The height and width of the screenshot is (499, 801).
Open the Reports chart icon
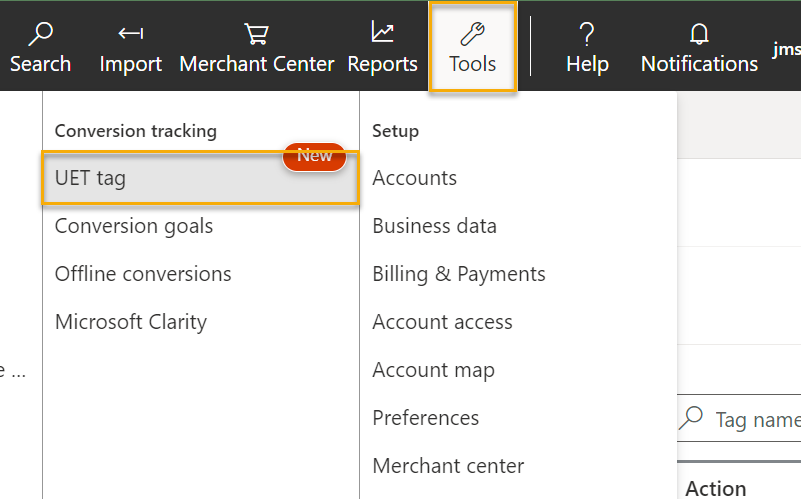pyautogui.click(x=382, y=33)
